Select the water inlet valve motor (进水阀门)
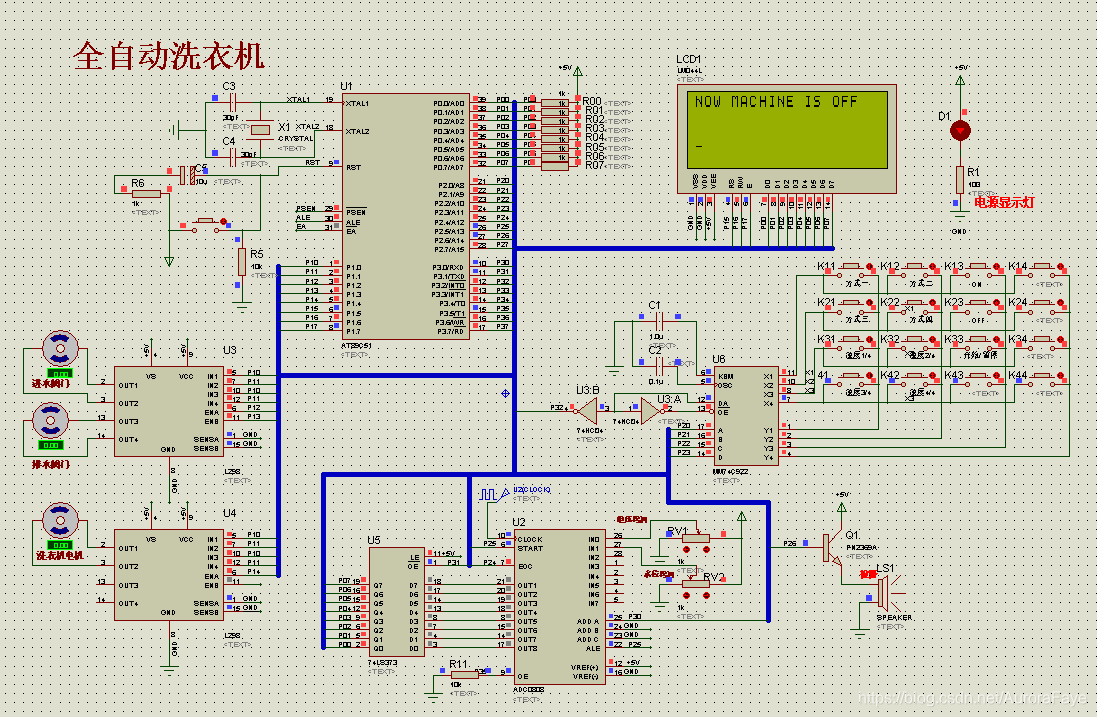This screenshot has width=1097, height=717. tap(60, 348)
